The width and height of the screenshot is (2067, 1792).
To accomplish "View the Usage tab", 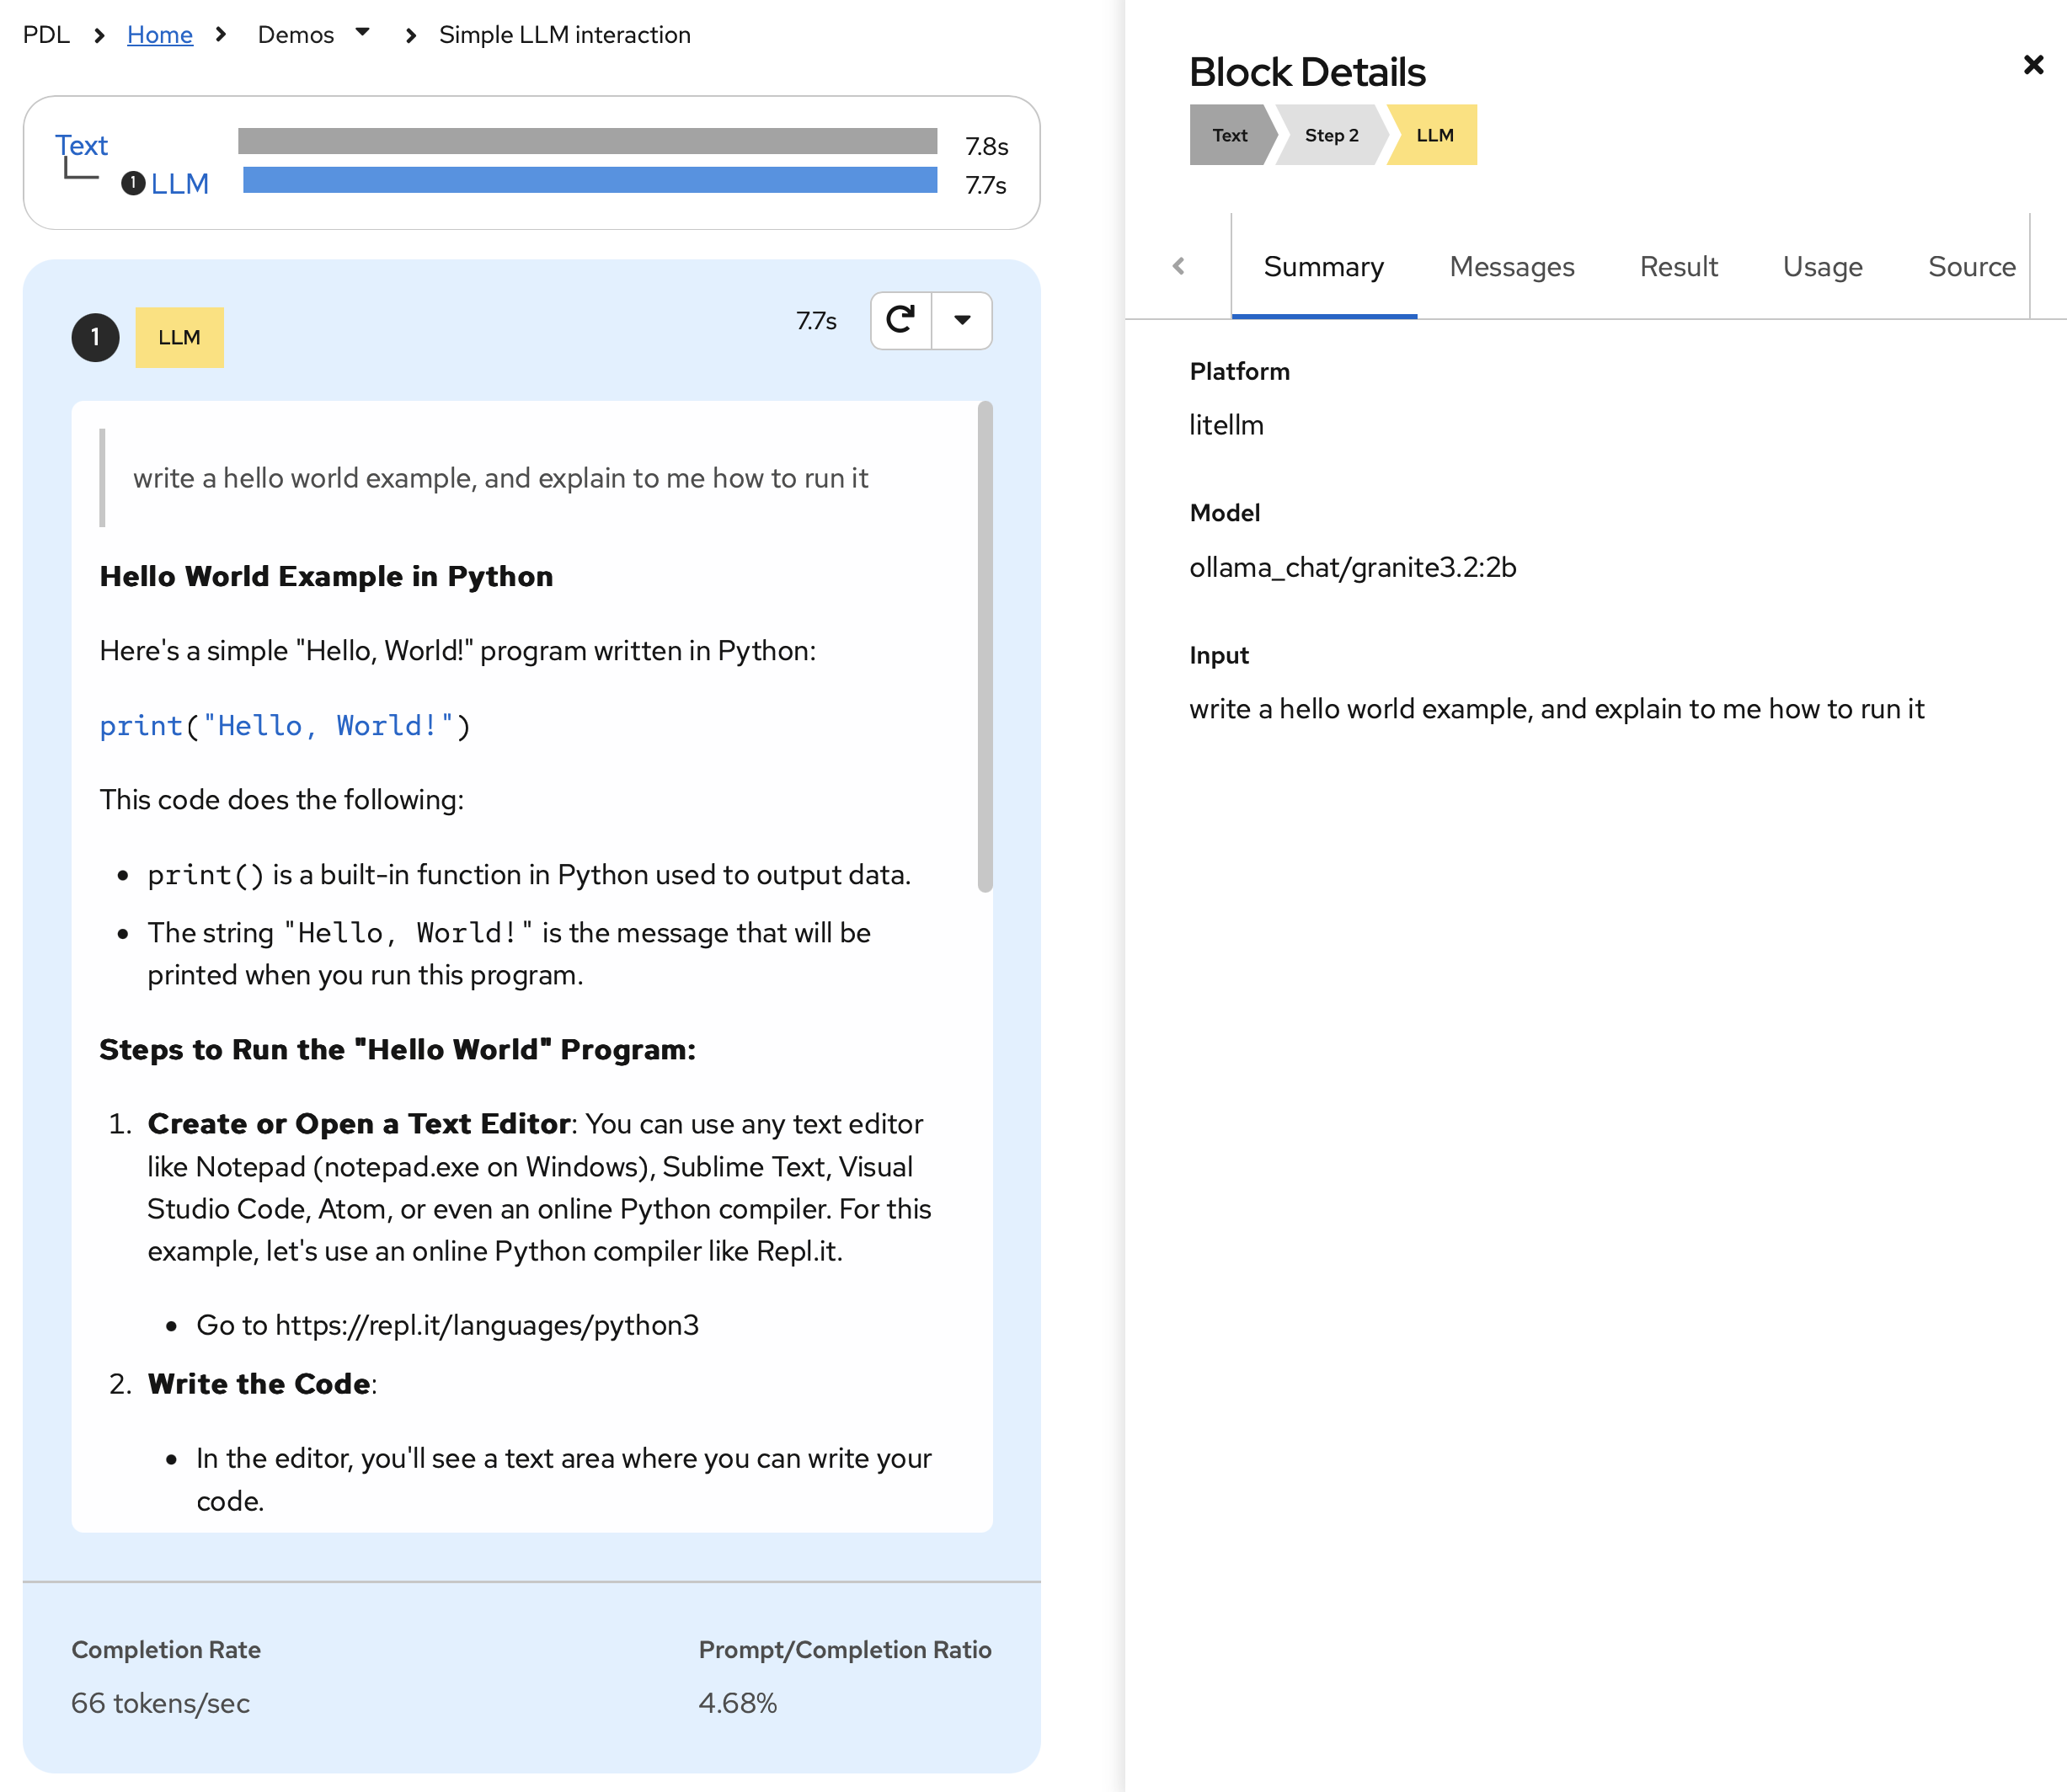I will pyautogui.click(x=1822, y=267).
